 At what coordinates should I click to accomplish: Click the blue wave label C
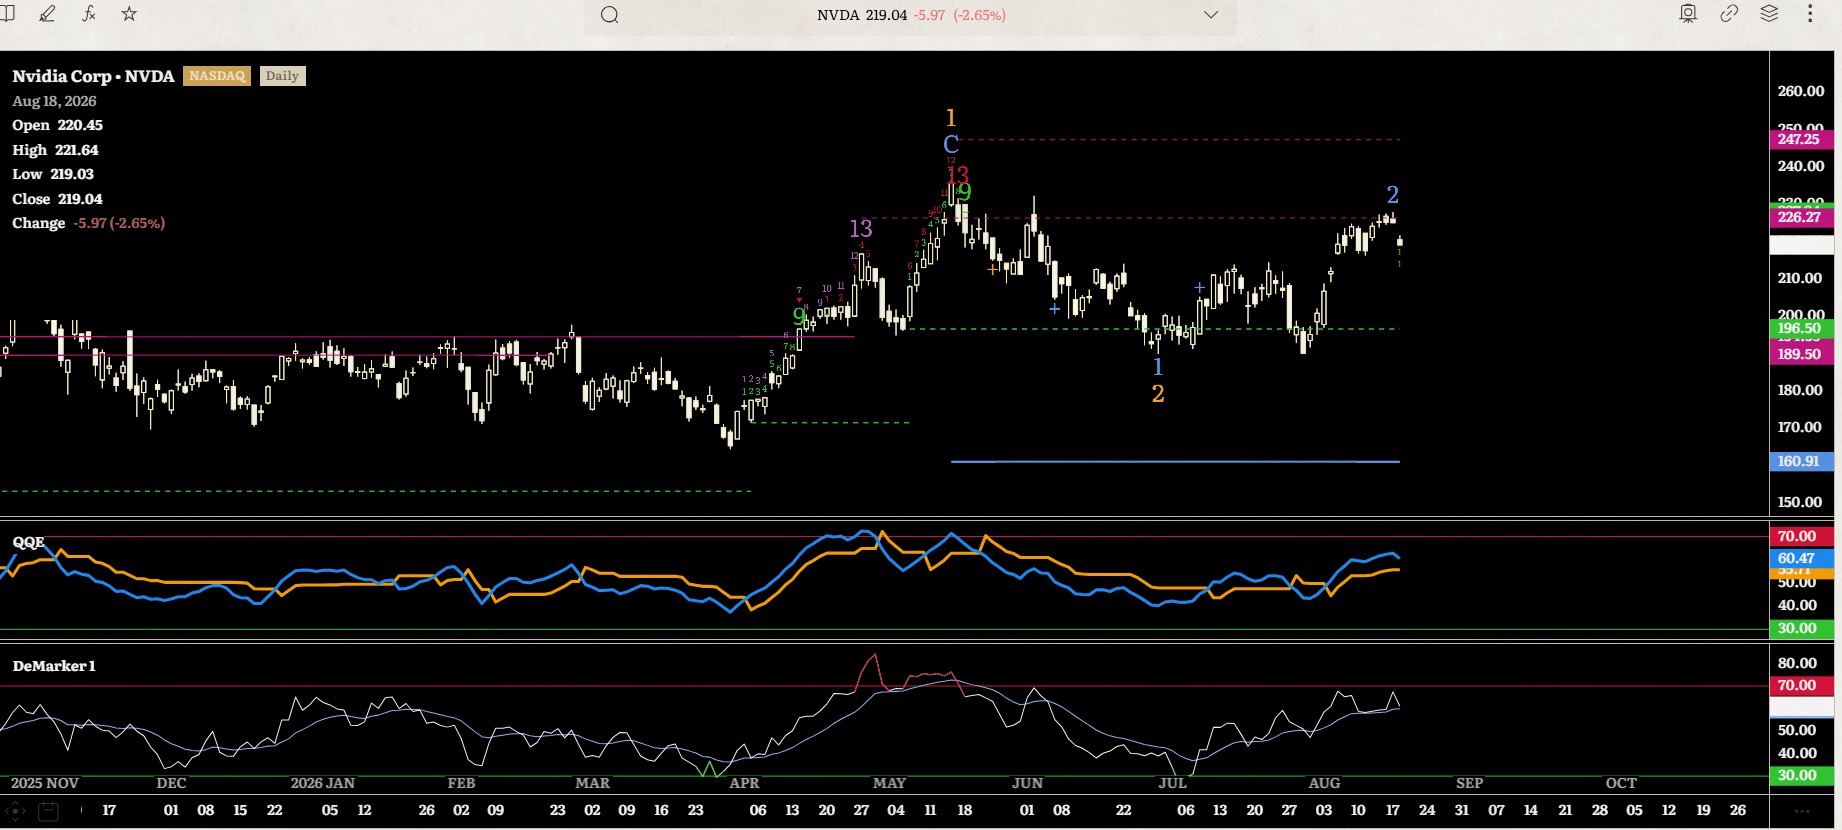pyautogui.click(x=951, y=145)
